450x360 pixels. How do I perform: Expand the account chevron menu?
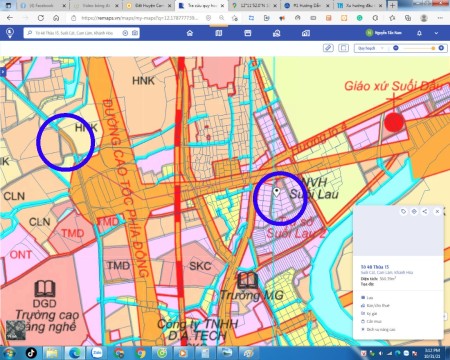[x=436, y=33]
